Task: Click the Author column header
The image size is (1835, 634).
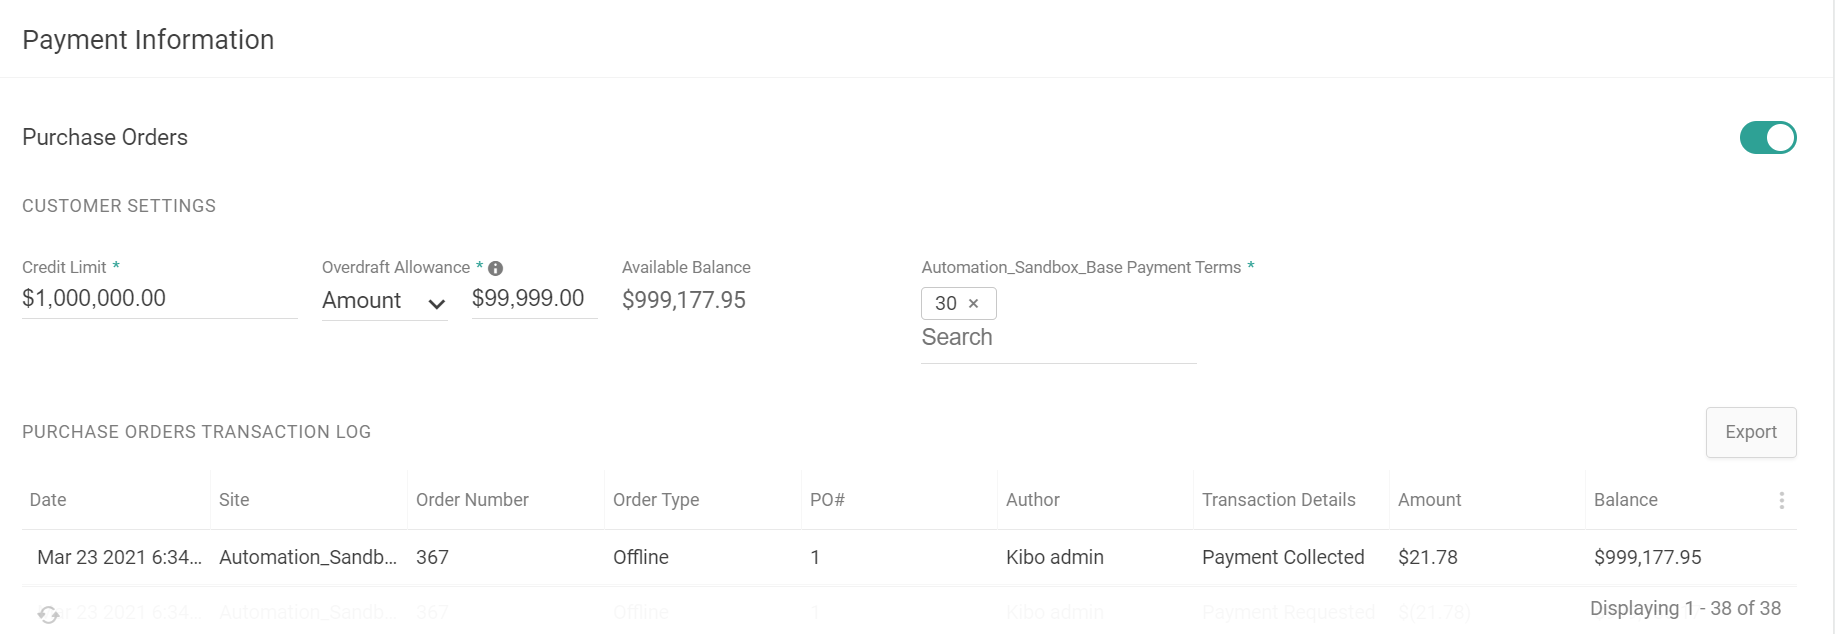Action: click(x=1032, y=500)
